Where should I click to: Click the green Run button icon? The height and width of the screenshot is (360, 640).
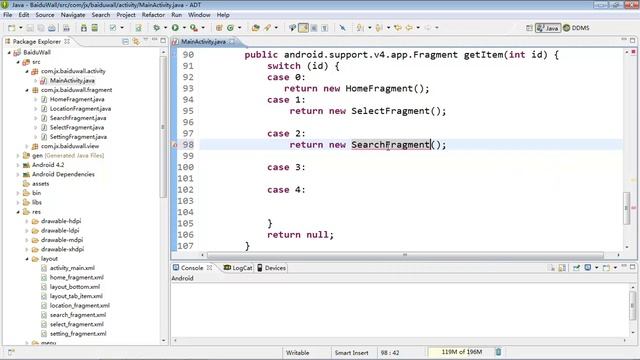[175, 28]
